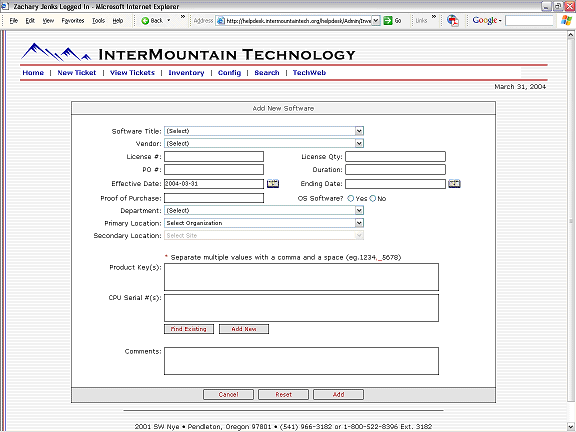Click the Duration input field

click(395, 169)
